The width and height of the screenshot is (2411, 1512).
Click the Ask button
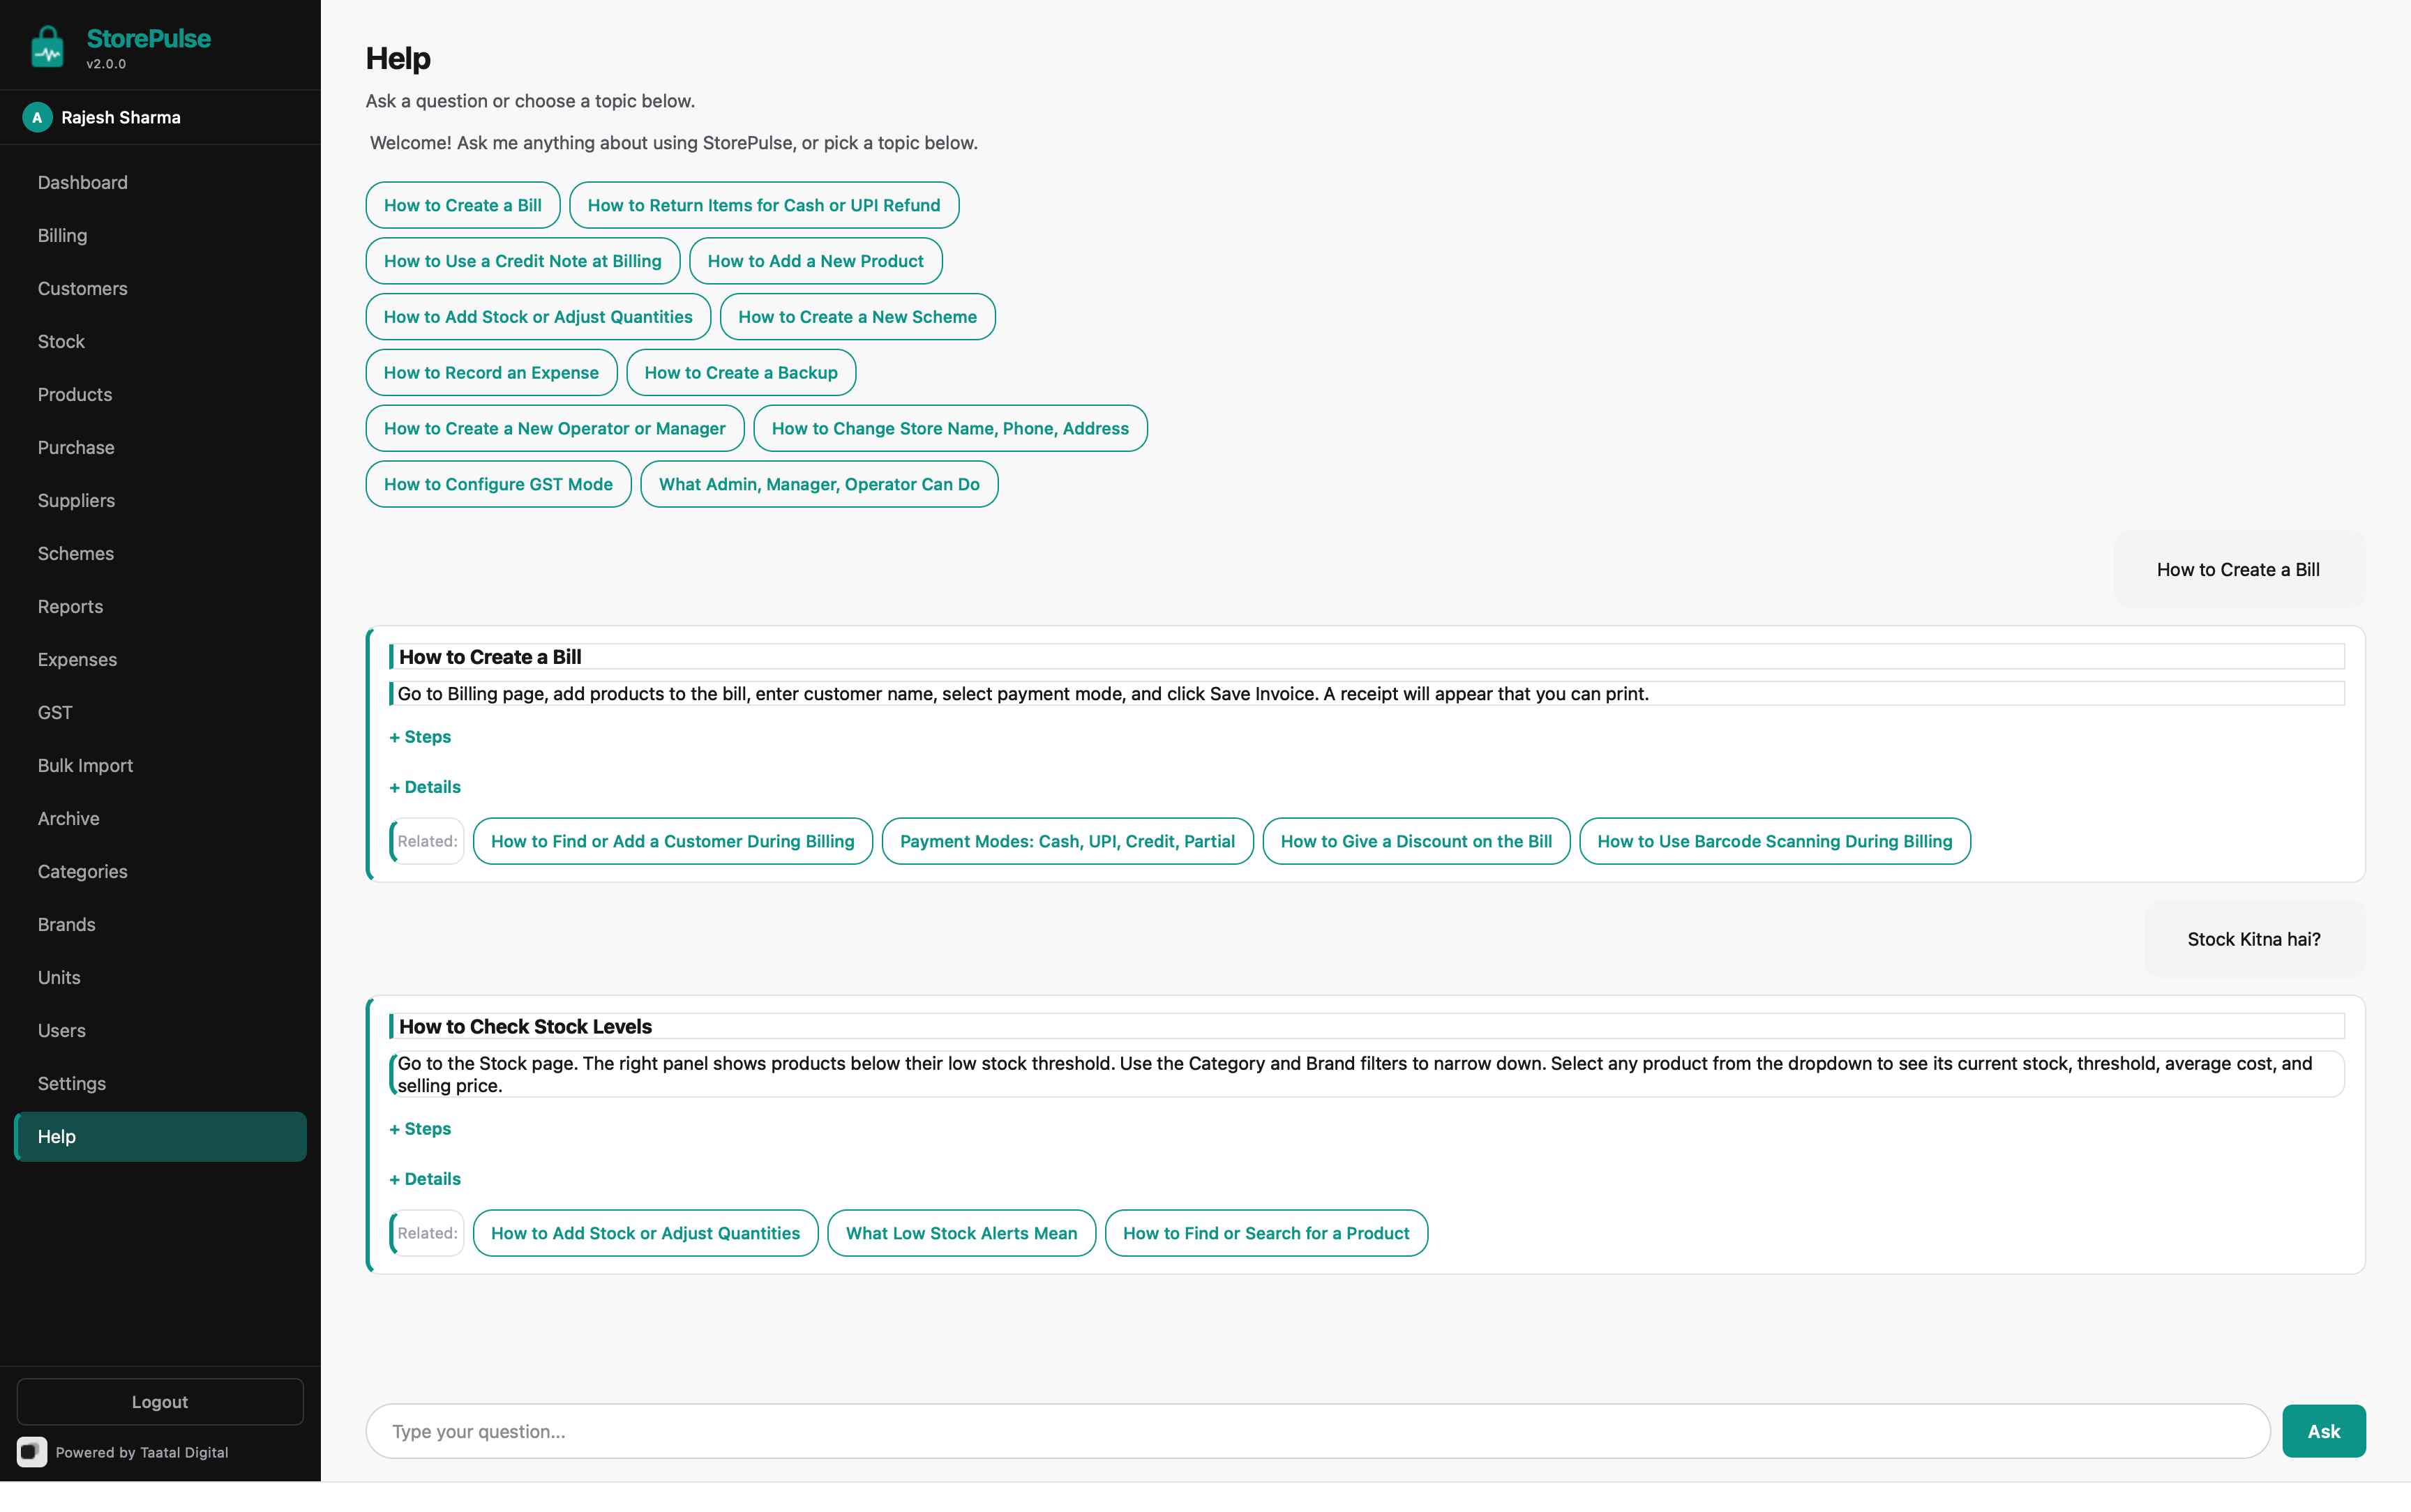[x=2323, y=1431]
